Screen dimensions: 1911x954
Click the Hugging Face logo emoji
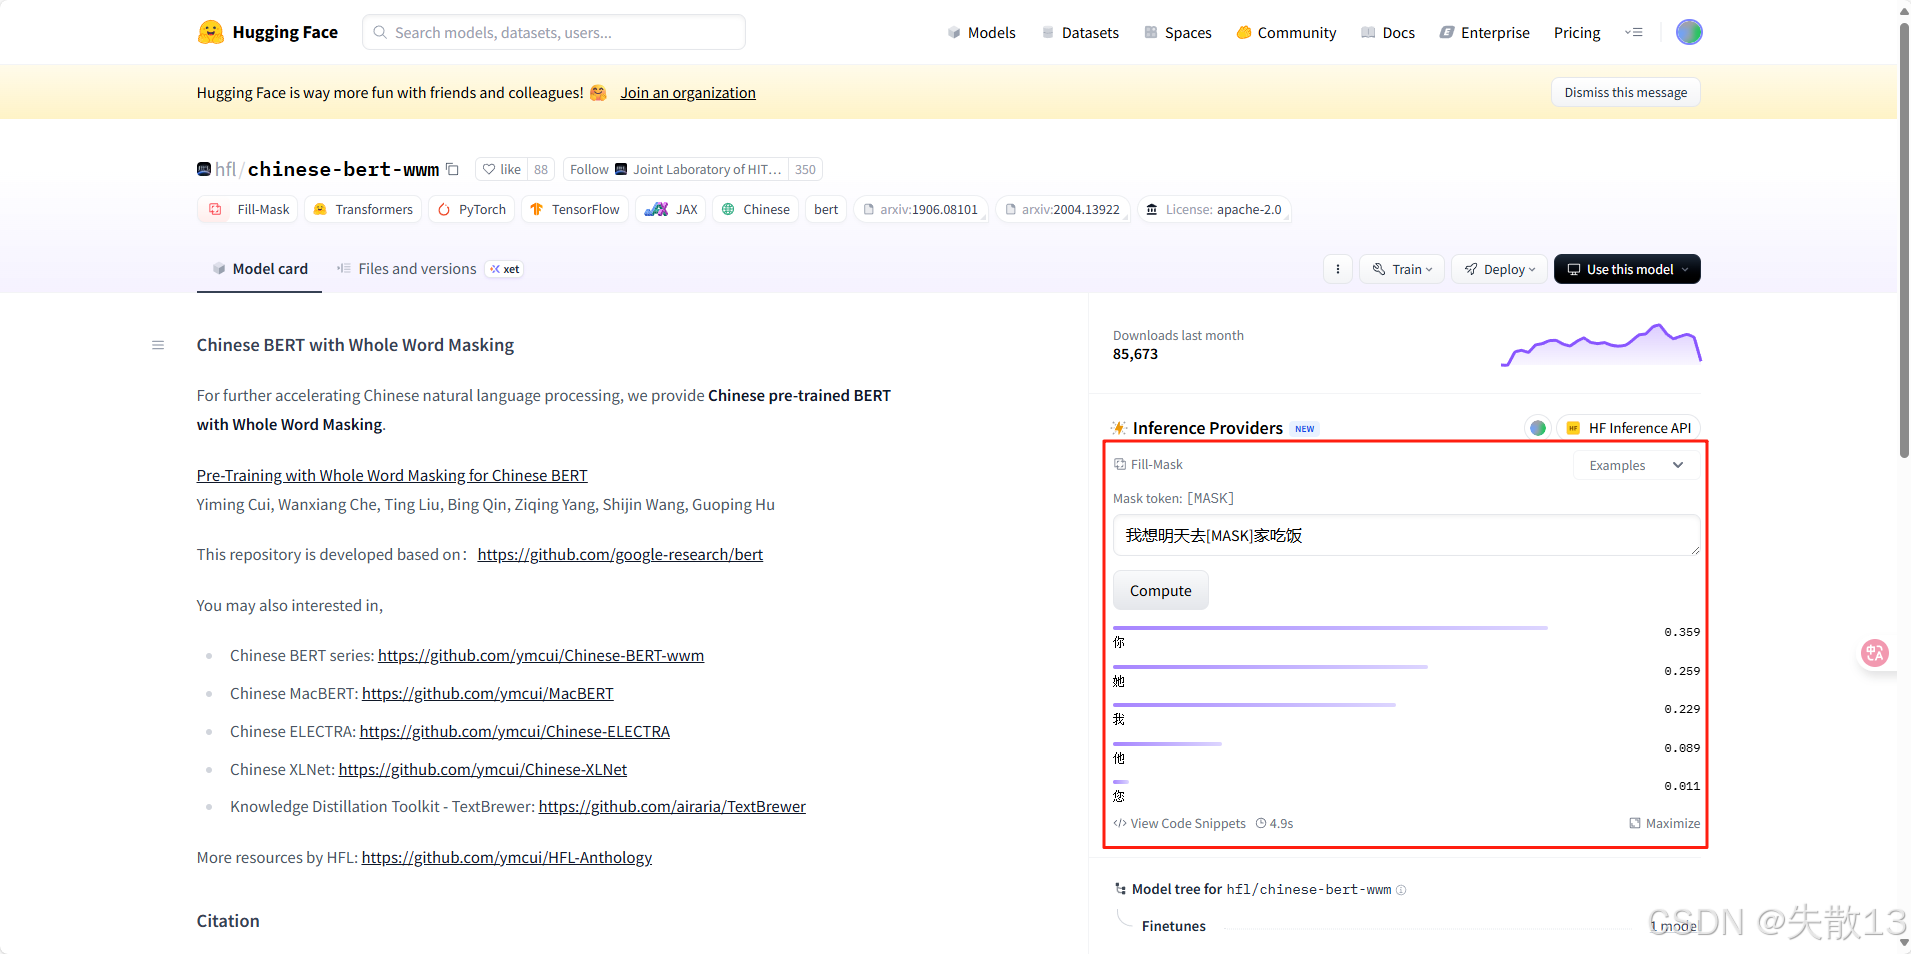click(x=210, y=32)
